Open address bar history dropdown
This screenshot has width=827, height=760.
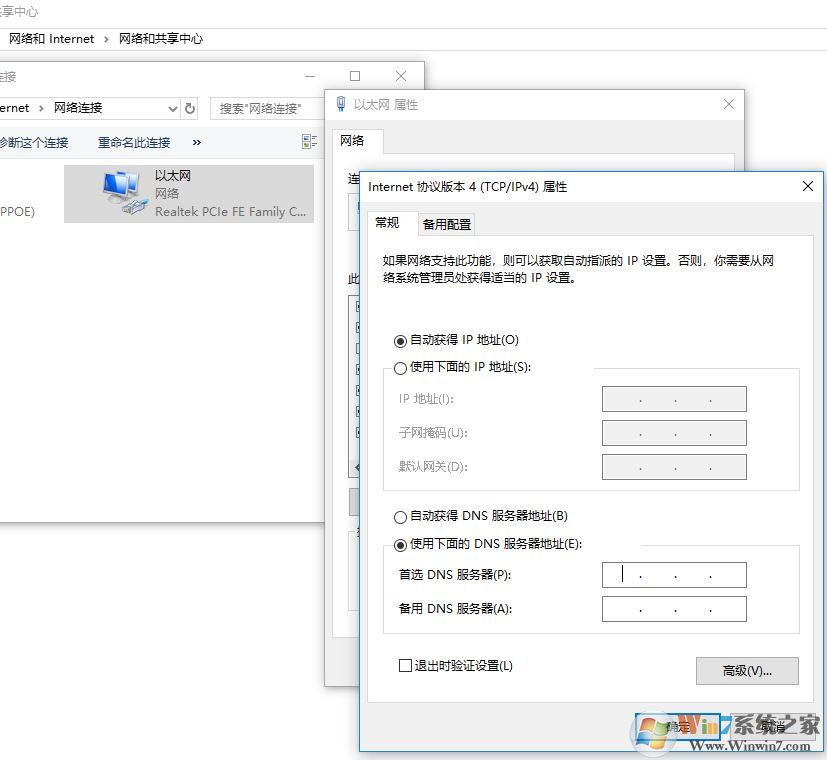coord(172,109)
